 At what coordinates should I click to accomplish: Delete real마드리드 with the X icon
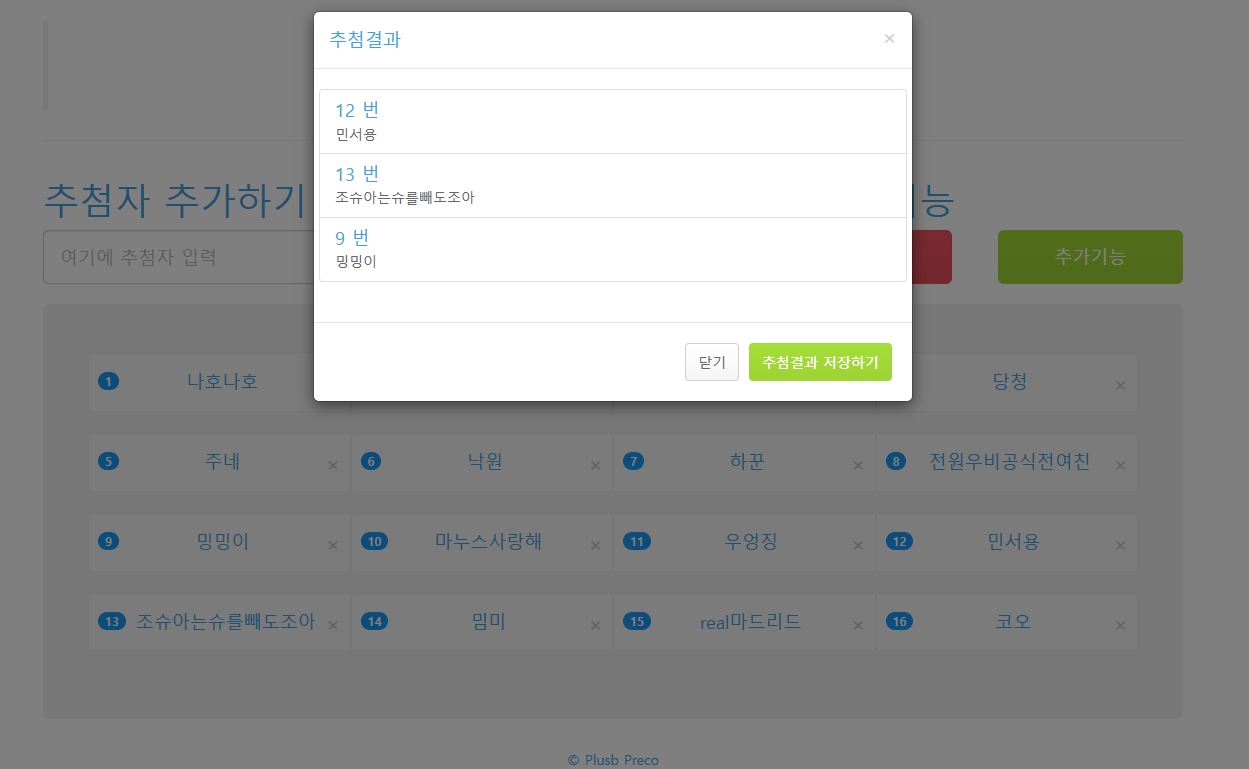pyautogui.click(x=857, y=625)
